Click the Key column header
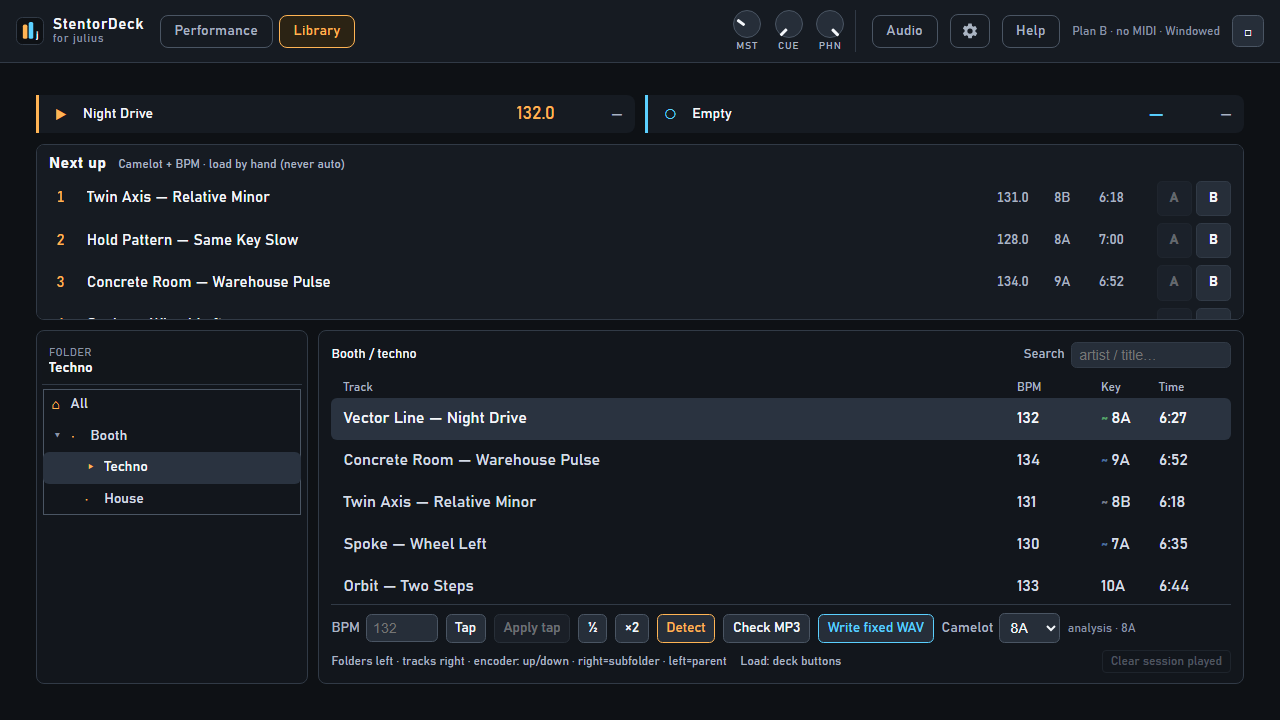 (x=1111, y=387)
